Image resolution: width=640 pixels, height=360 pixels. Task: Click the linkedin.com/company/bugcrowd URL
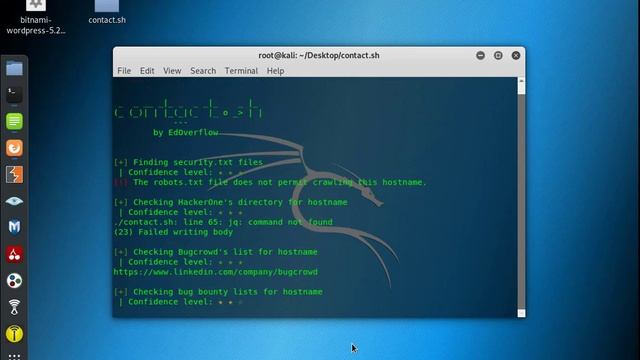pyautogui.click(x=216, y=272)
